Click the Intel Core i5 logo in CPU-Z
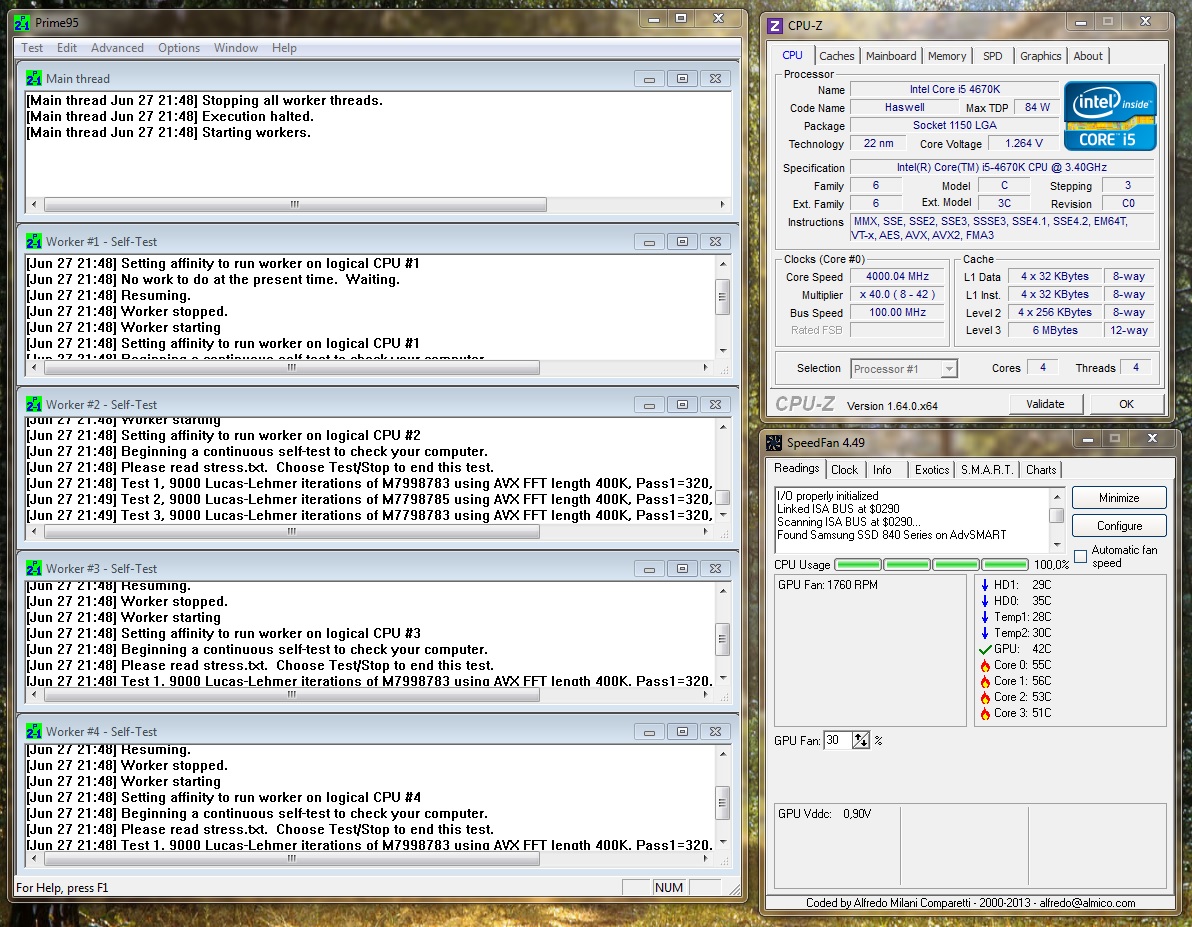 (1110, 116)
